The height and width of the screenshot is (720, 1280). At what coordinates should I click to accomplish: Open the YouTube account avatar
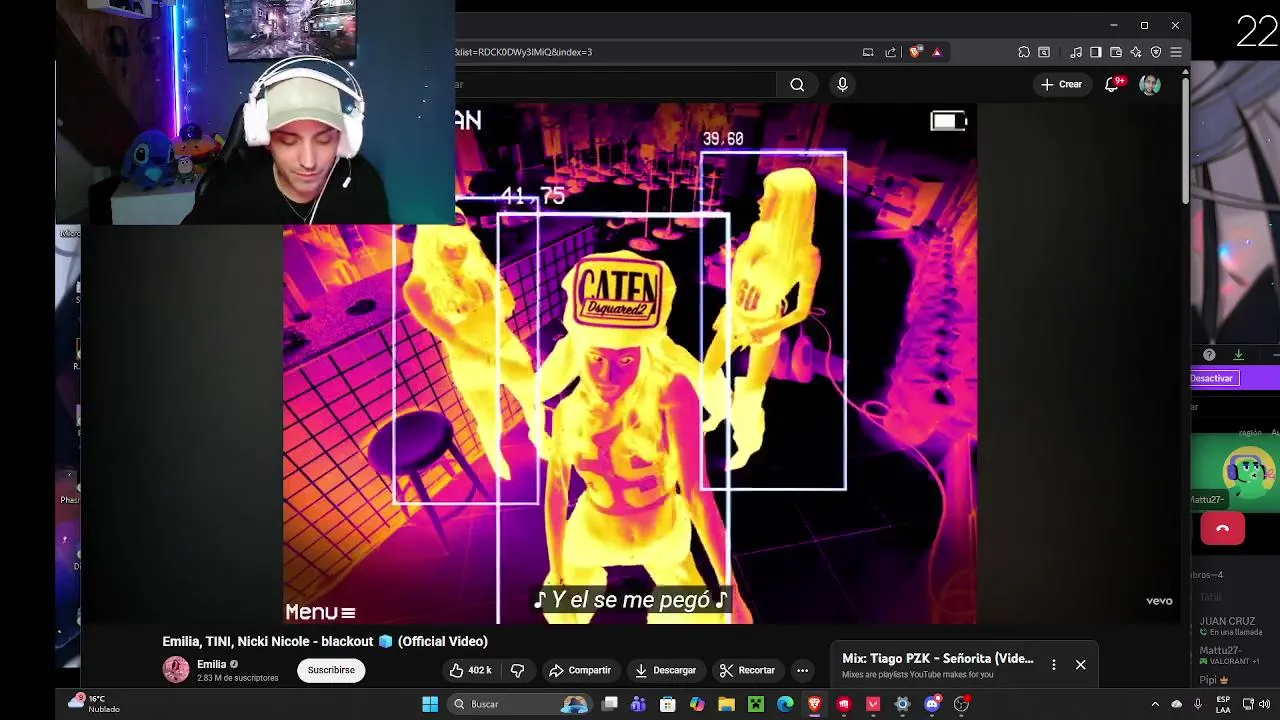[1150, 85]
